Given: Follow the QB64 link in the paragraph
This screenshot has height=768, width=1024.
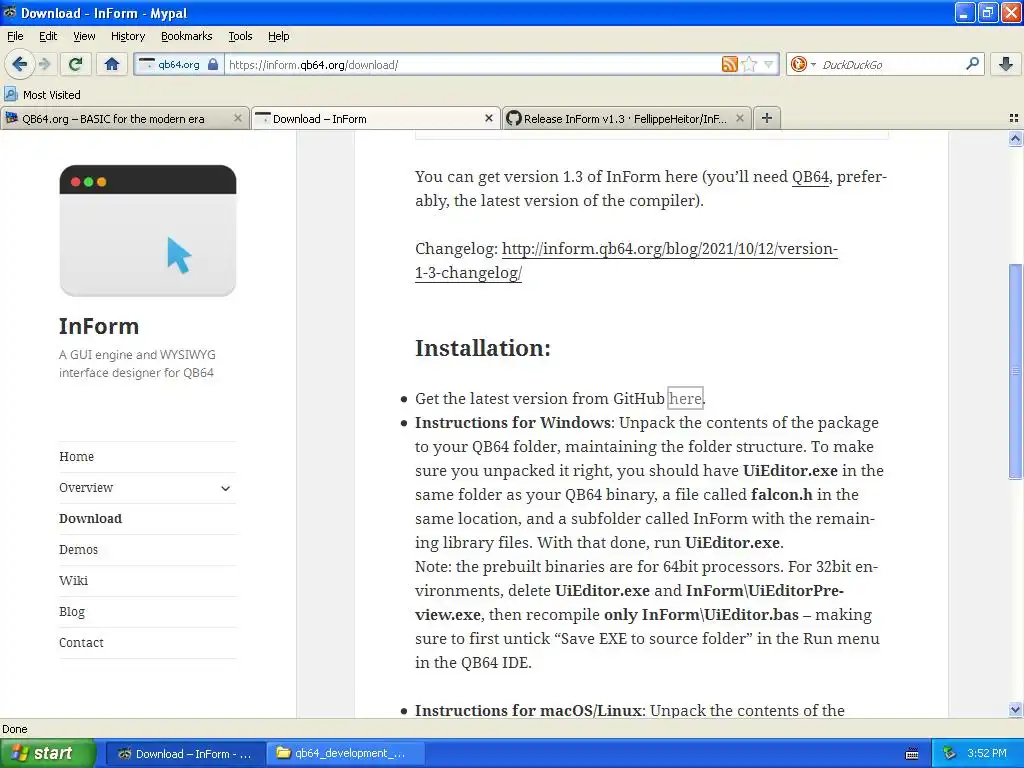Looking at the screenshot, I should click(x=810, y=177).
